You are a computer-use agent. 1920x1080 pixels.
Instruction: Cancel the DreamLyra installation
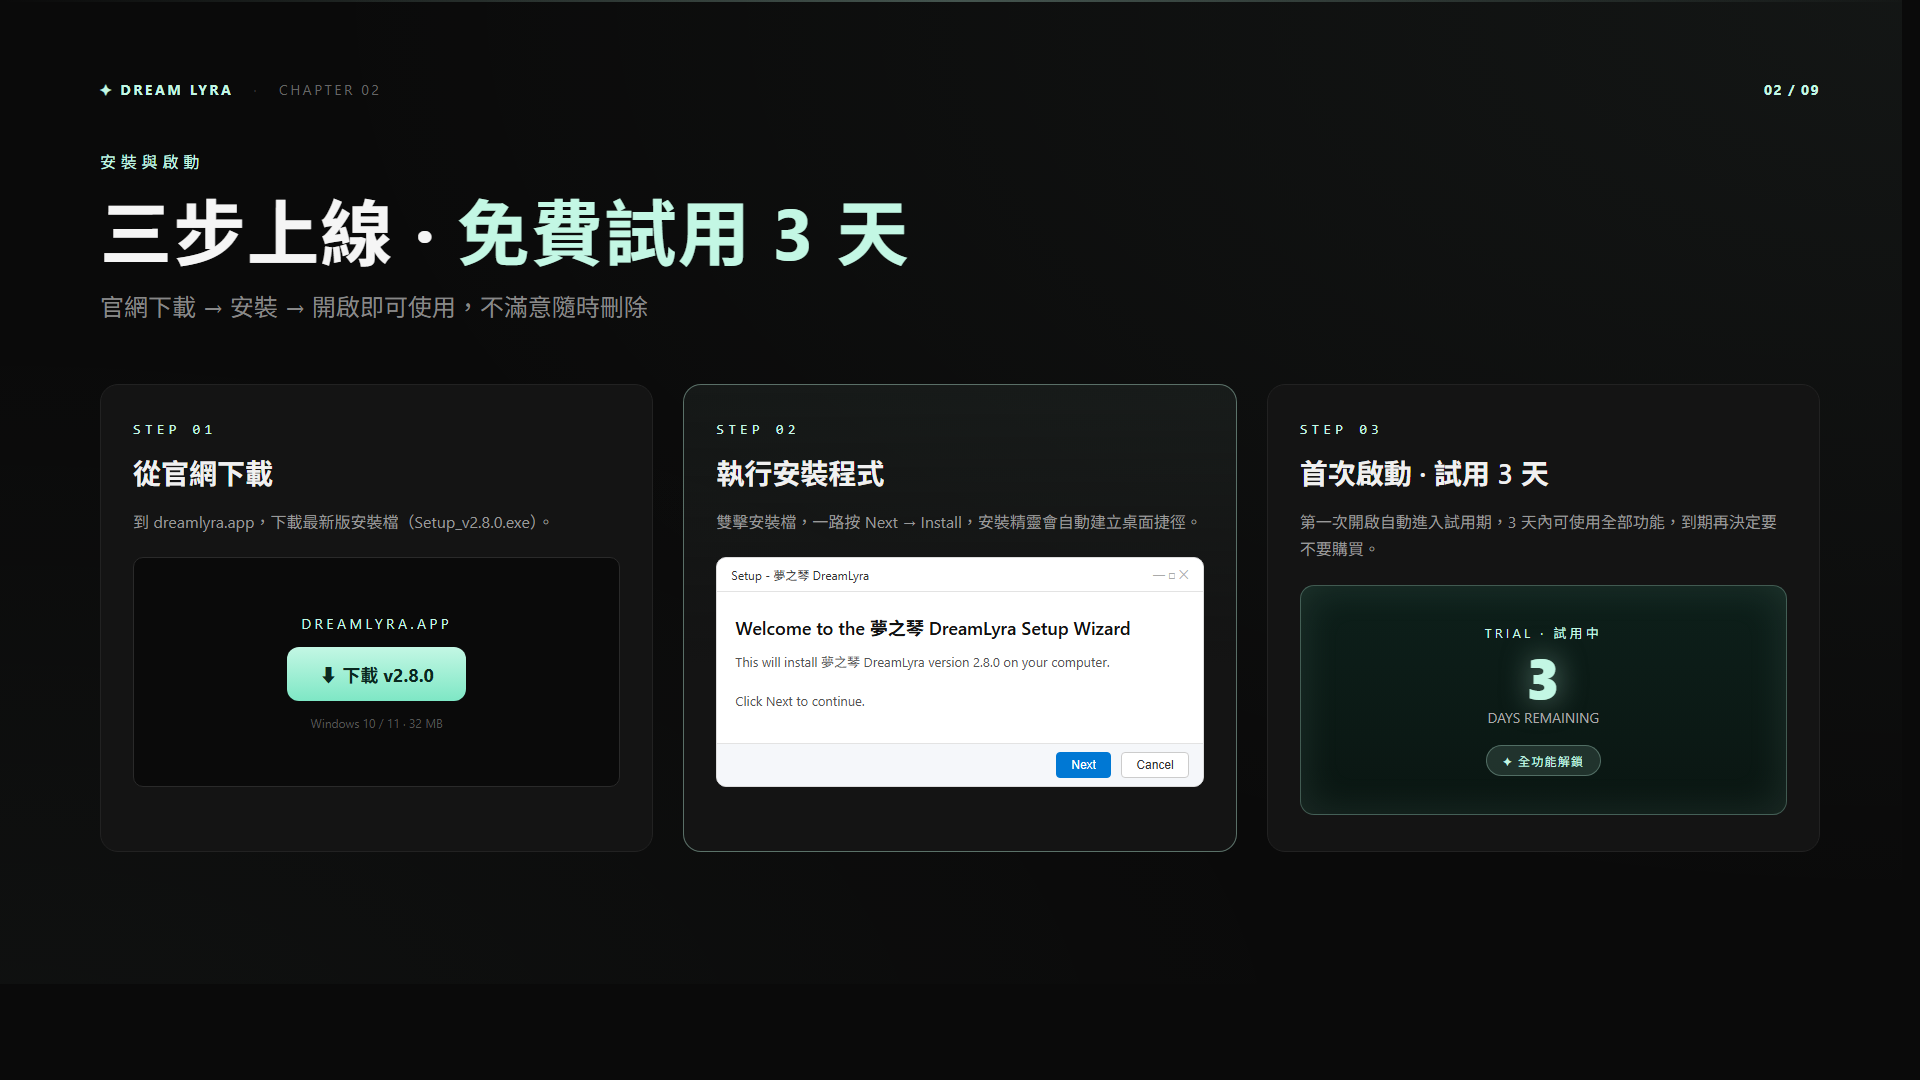coord(1154,765)
